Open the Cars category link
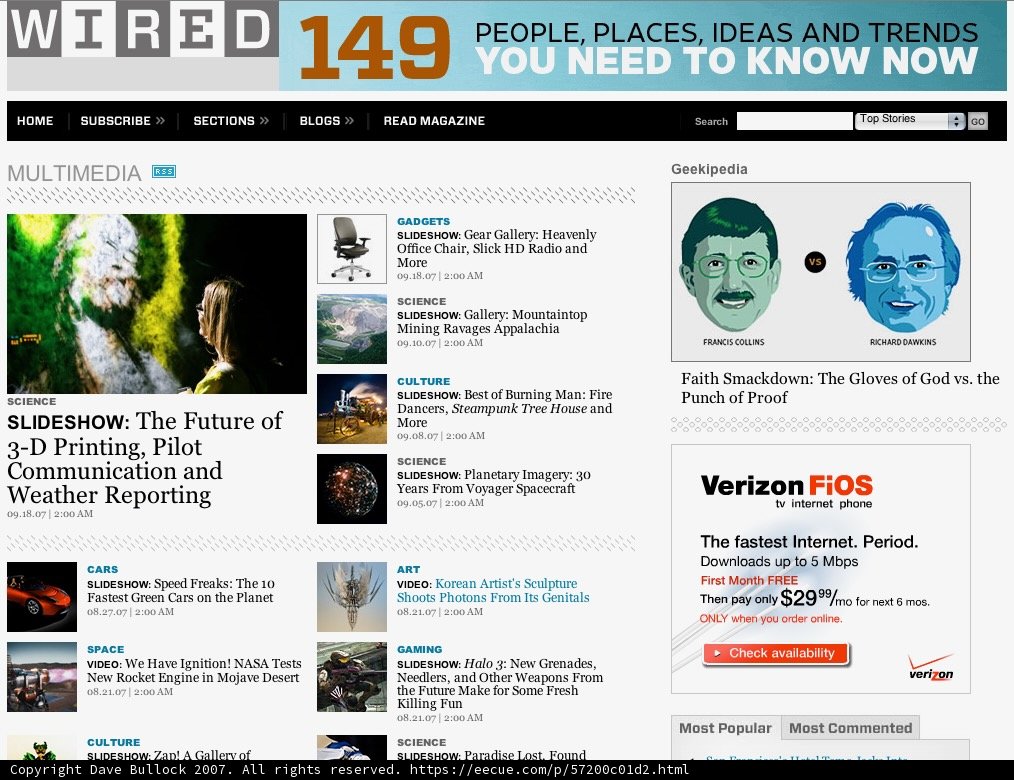This screenshot has width=1014, height=780. coord(102,569)
